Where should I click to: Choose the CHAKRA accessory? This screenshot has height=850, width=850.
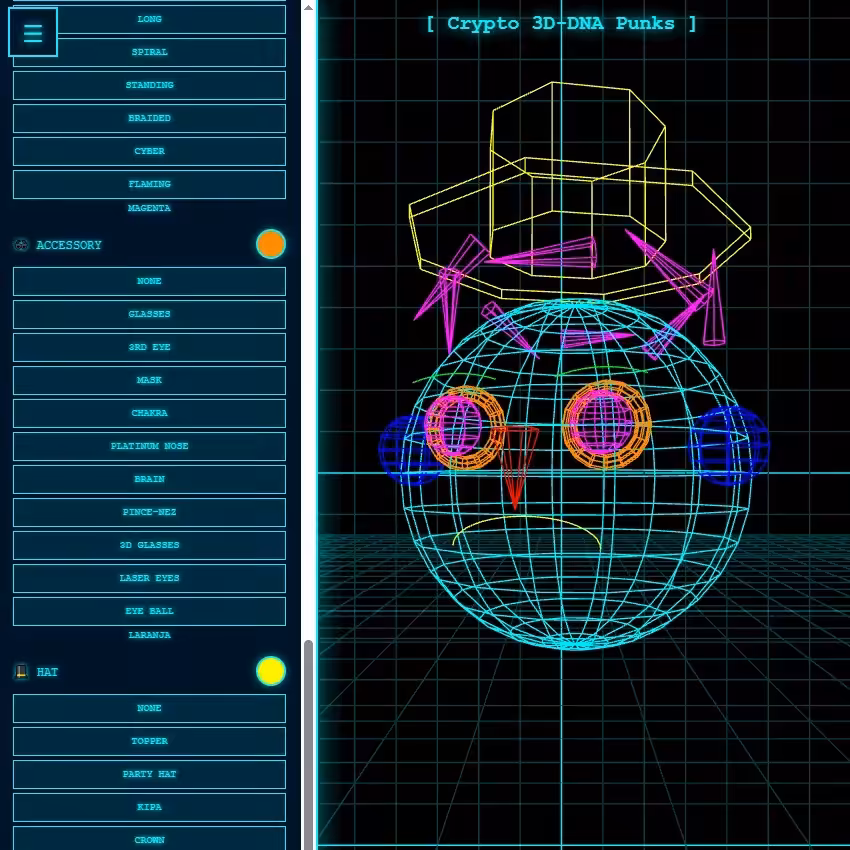click(x=149, y=414)
